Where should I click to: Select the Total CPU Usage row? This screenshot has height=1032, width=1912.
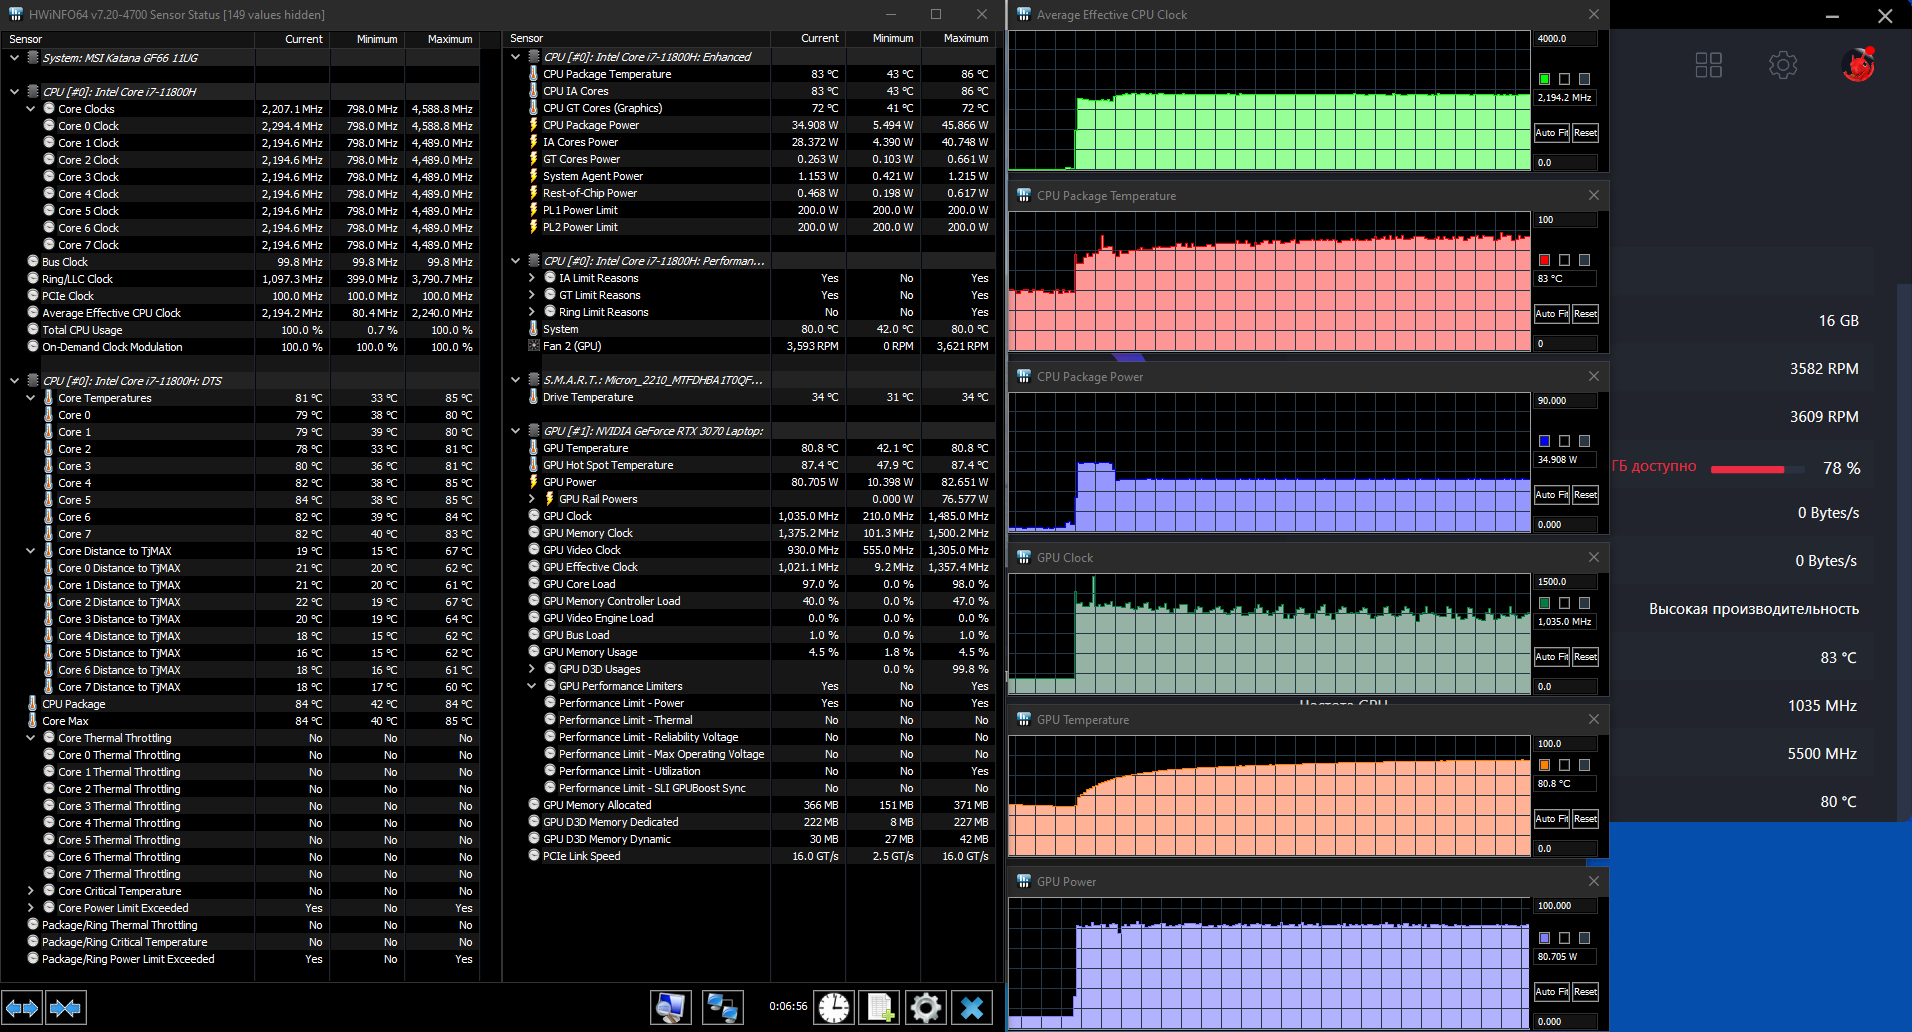tap(239, 330)
